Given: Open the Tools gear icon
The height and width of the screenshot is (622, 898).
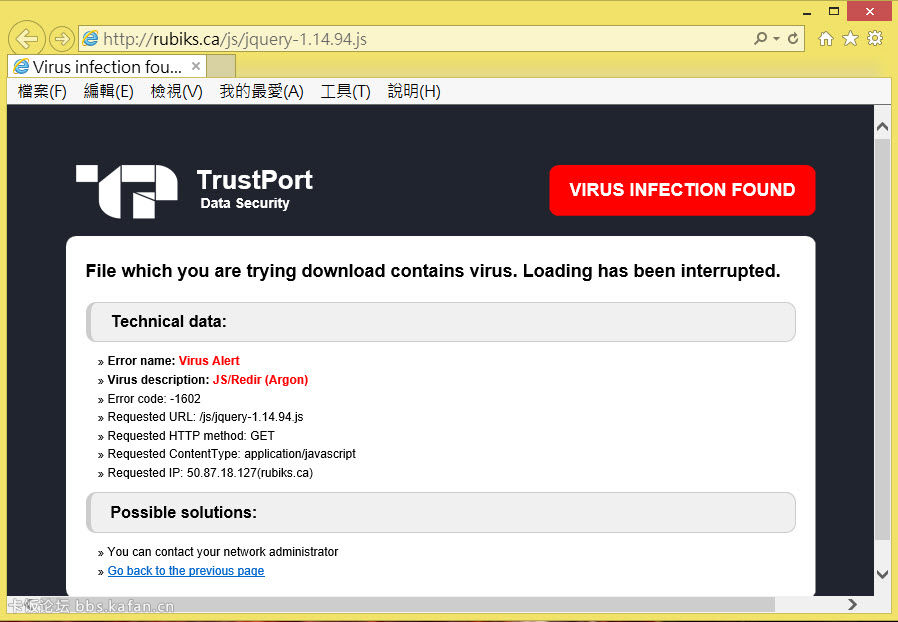Looking at the screenshot, I should [875, 39].
